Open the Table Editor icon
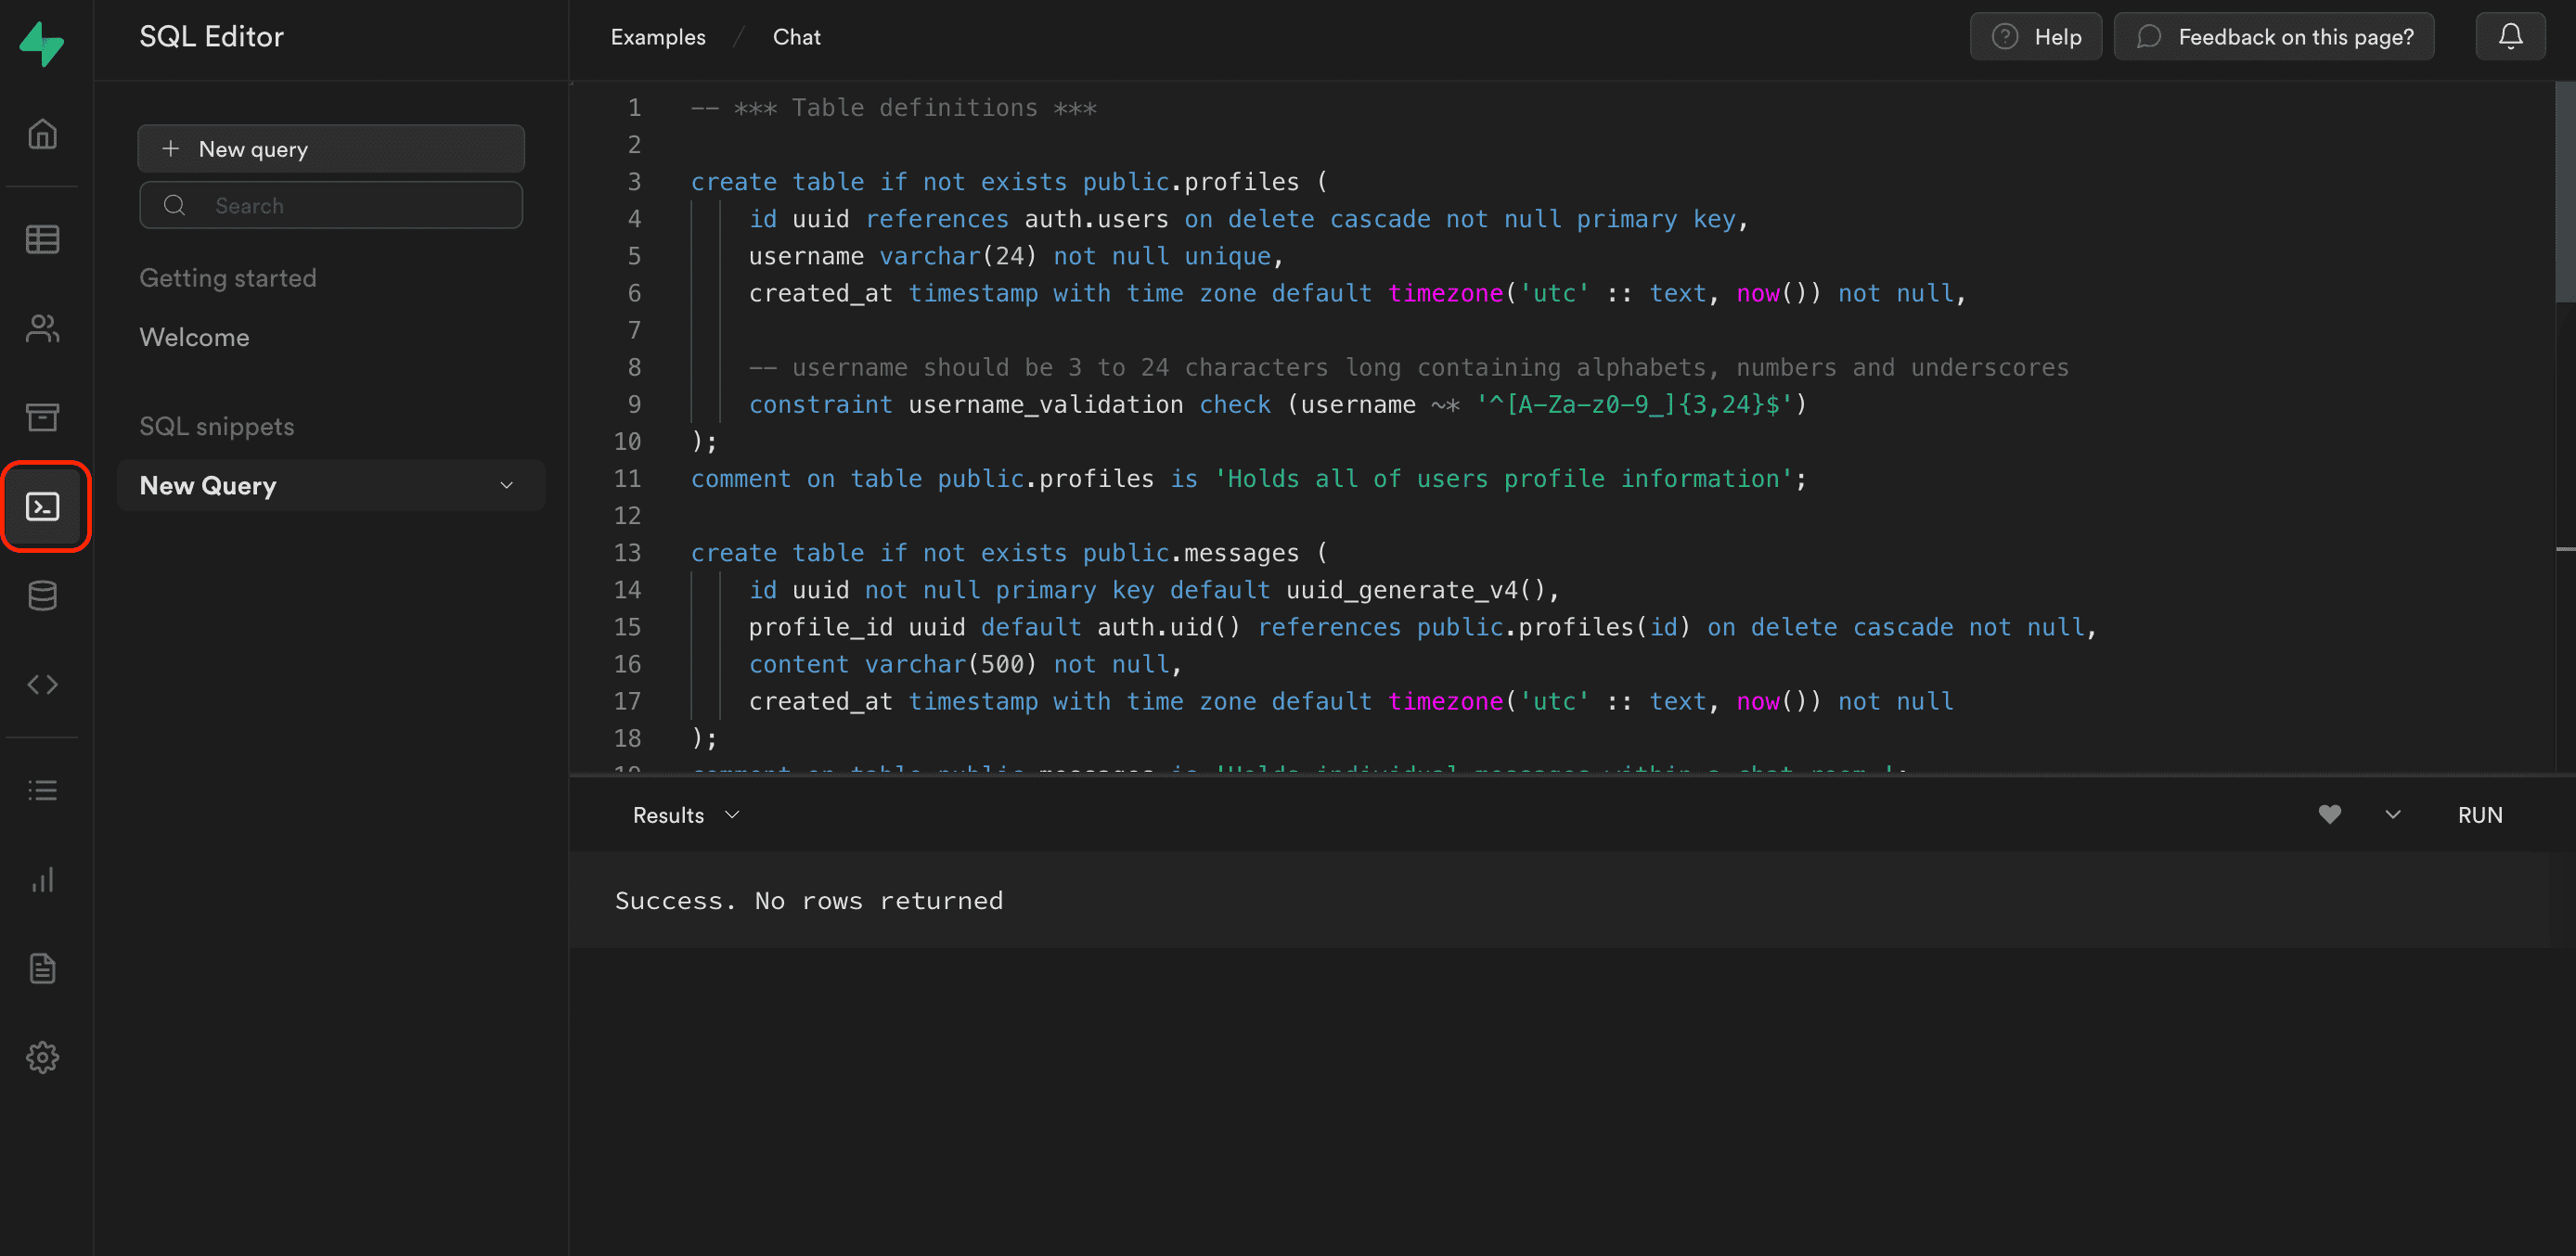Image resolution: width=2576 pixels, height=1256 pixels. click(x=44, y=239)
